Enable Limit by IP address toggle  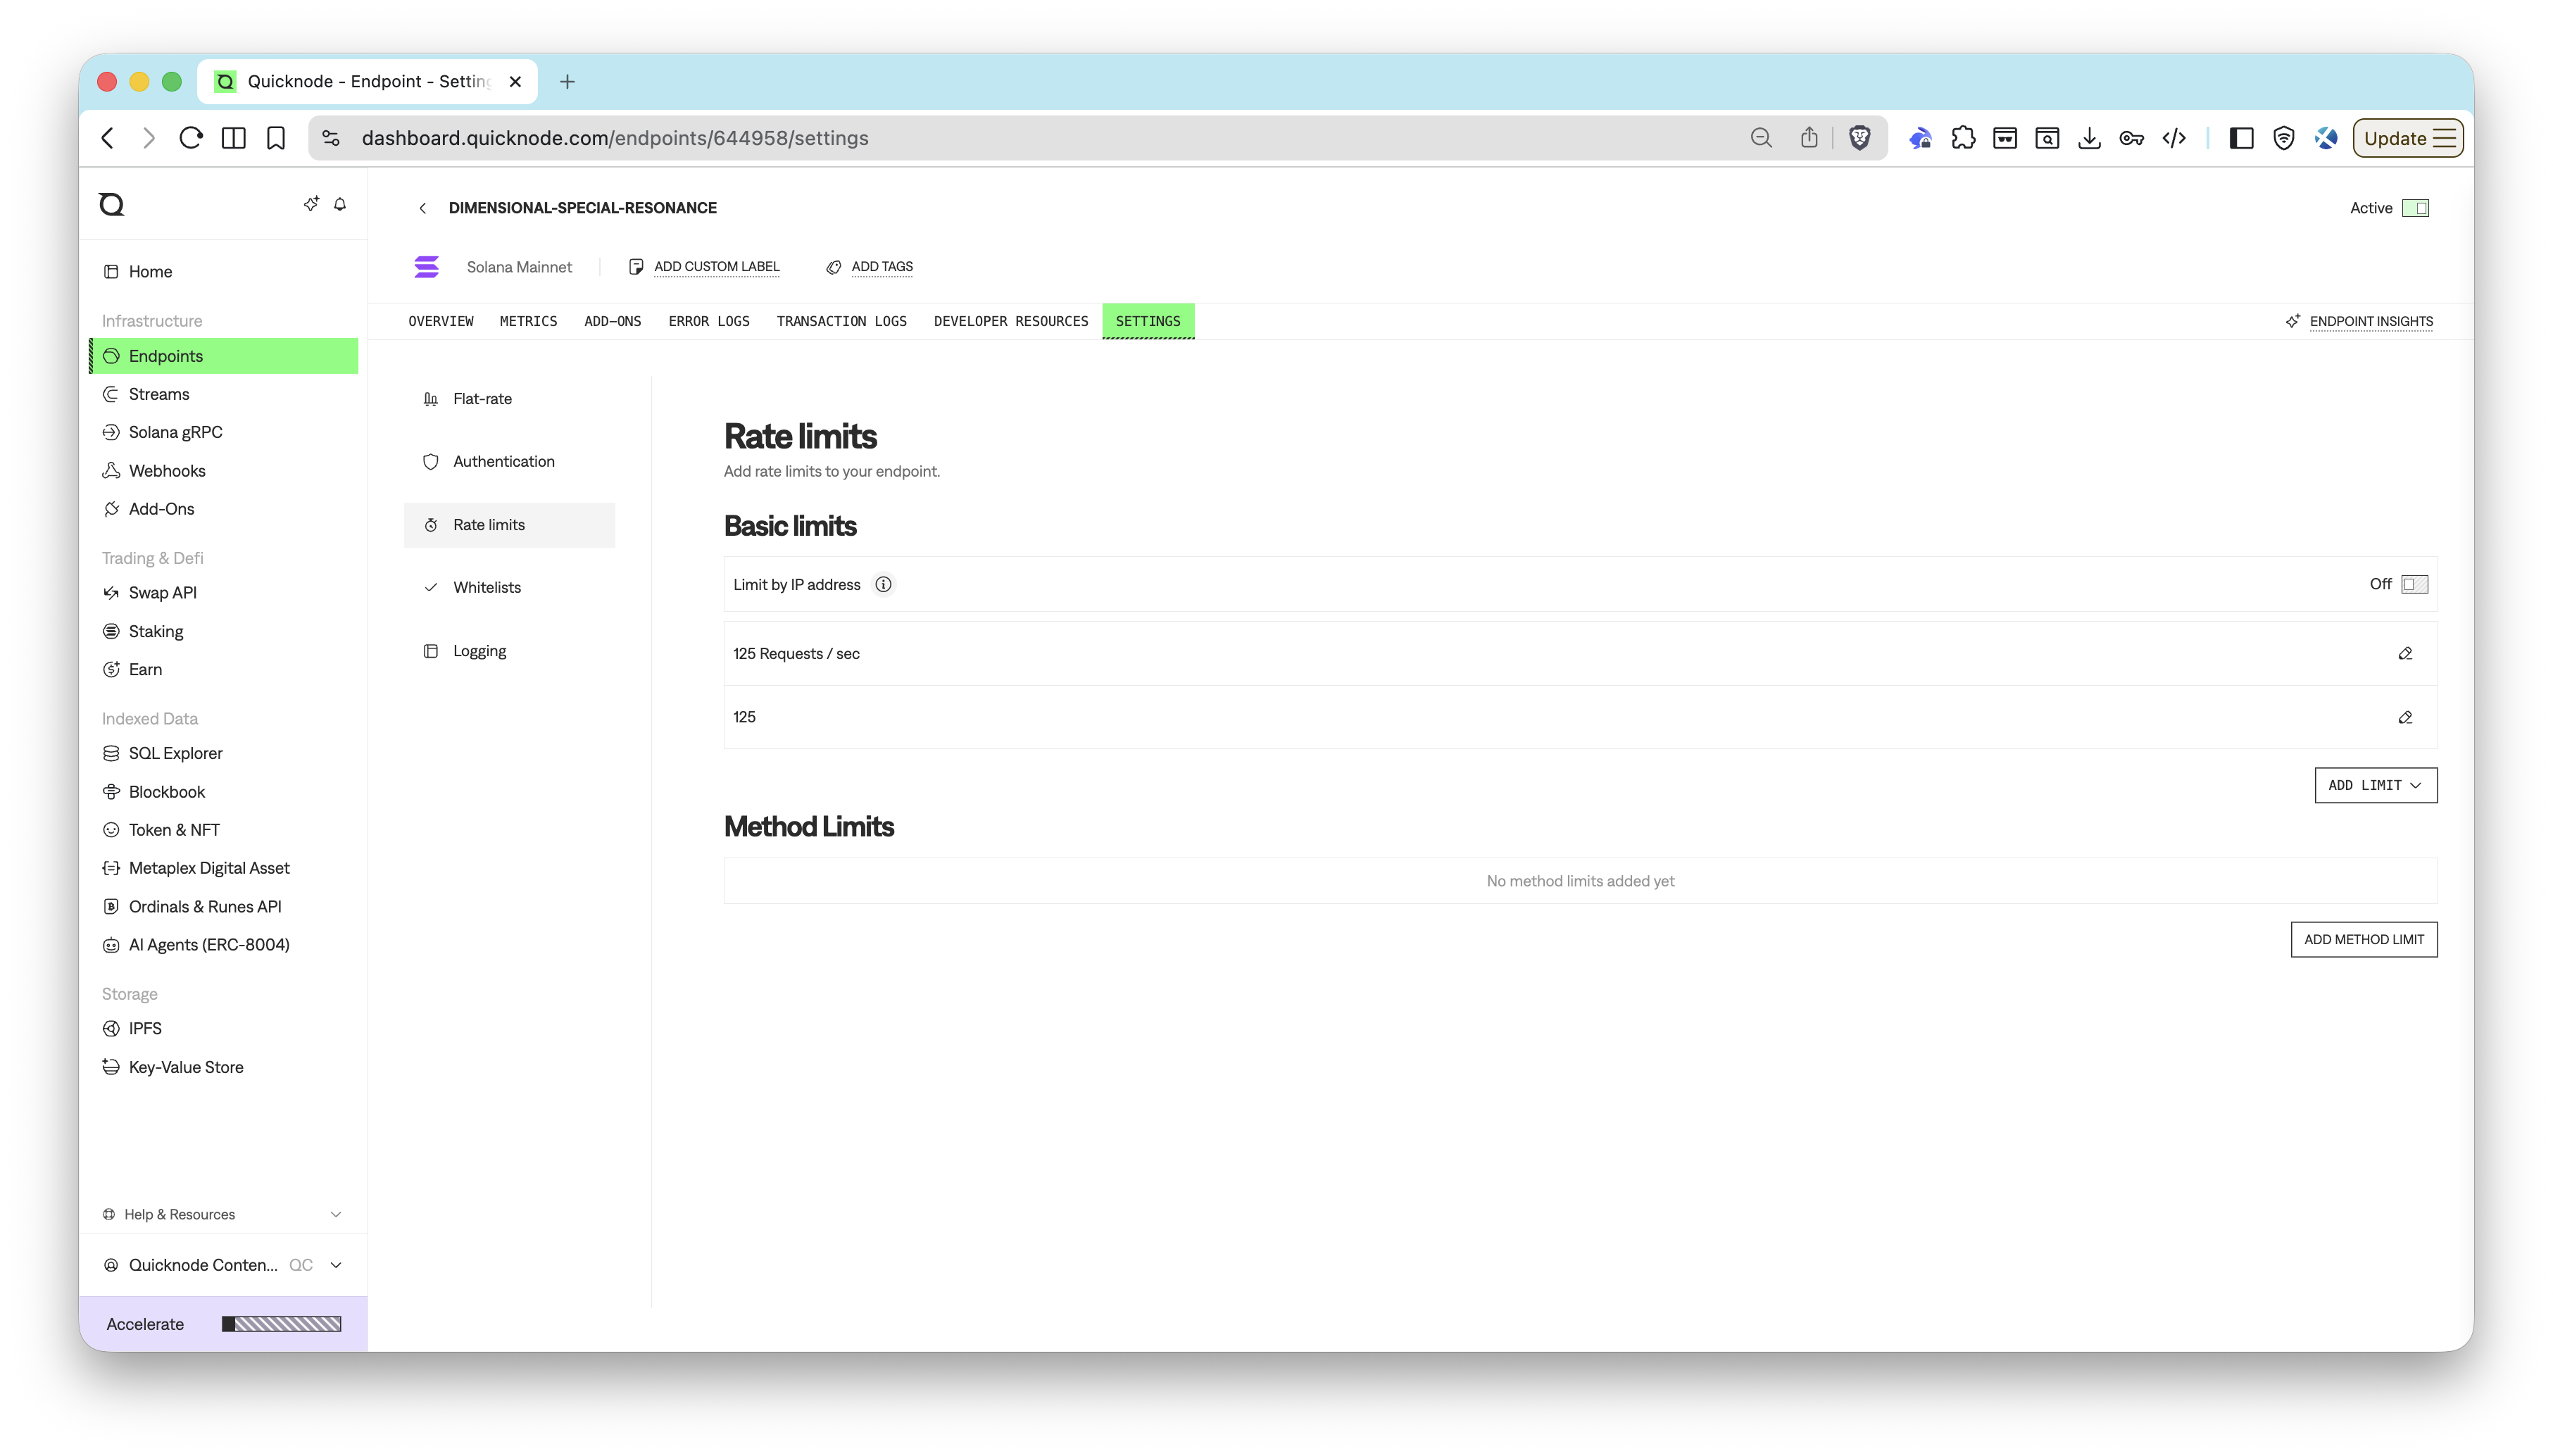tap(2414, 584)
